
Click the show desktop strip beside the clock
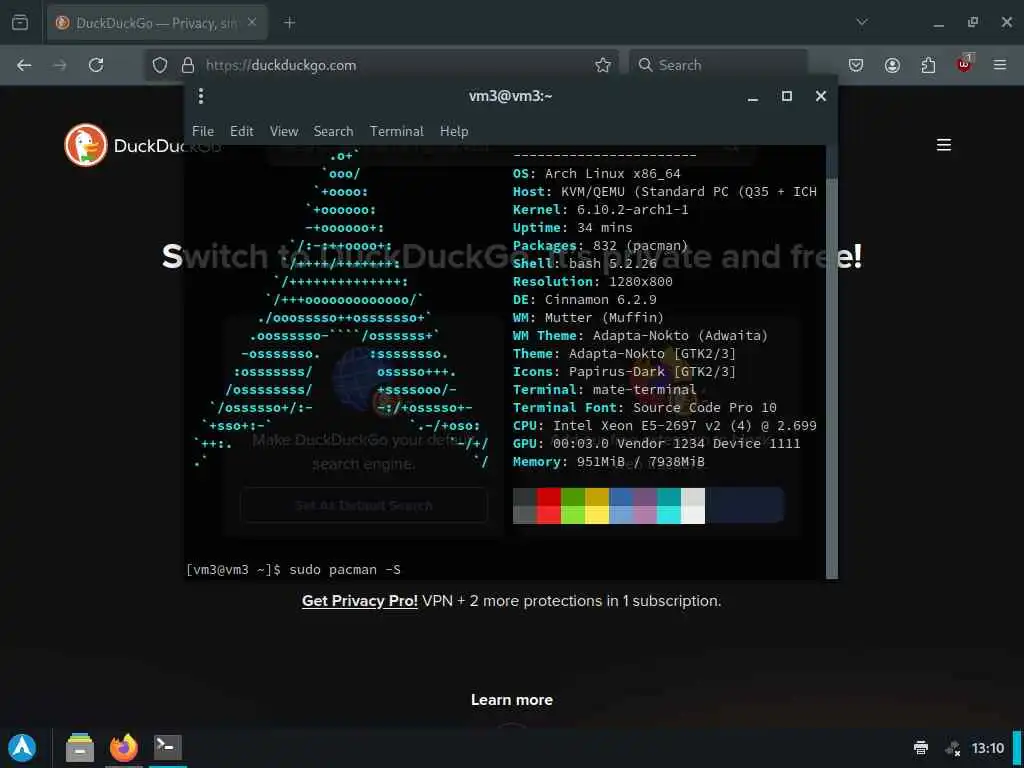1017,748
